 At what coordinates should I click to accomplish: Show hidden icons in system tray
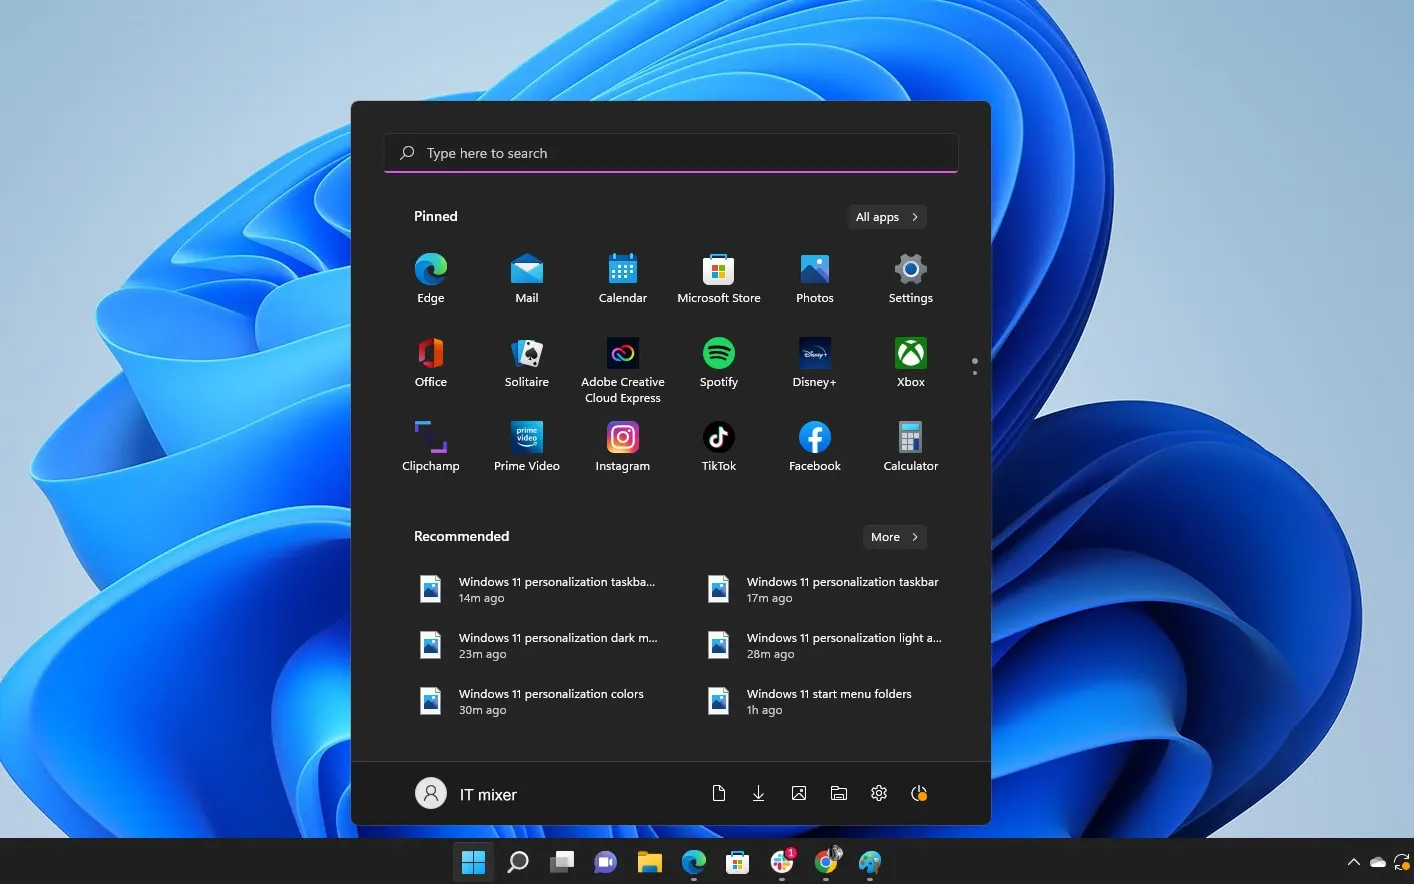click(x=1353, y=862)
